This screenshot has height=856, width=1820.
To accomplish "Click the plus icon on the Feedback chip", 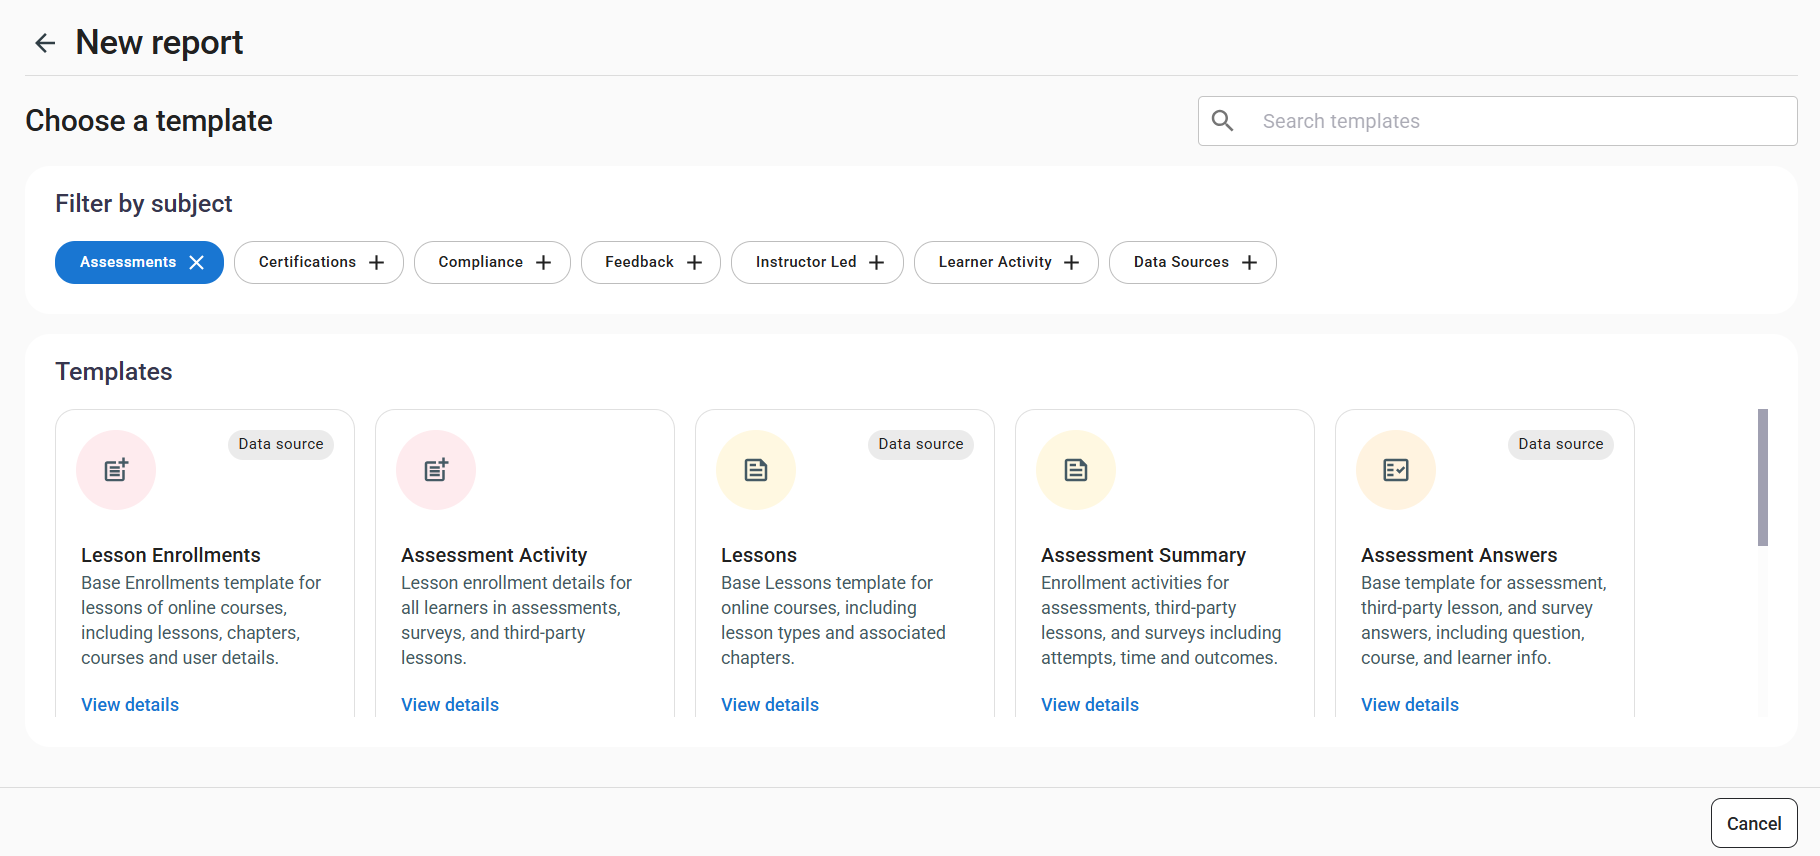I will pos(695,262).
